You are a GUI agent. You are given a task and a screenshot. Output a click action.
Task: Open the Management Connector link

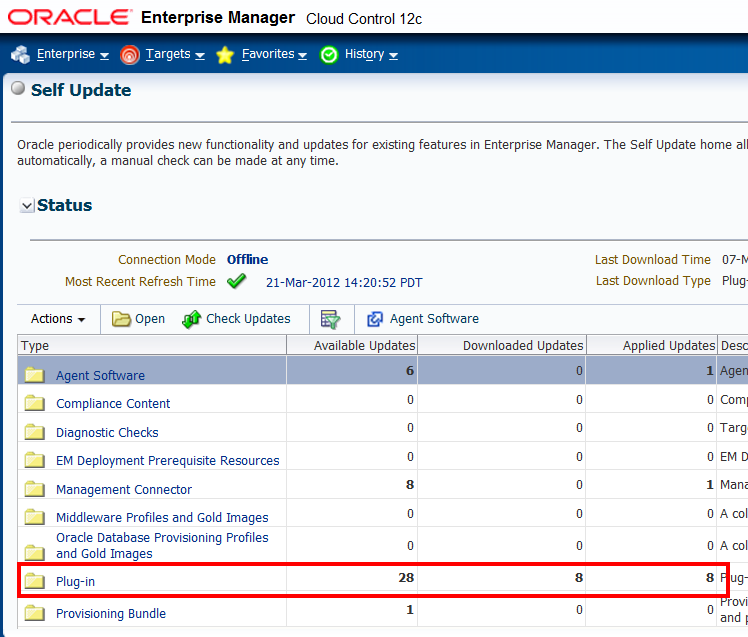(x=124, y=490)
